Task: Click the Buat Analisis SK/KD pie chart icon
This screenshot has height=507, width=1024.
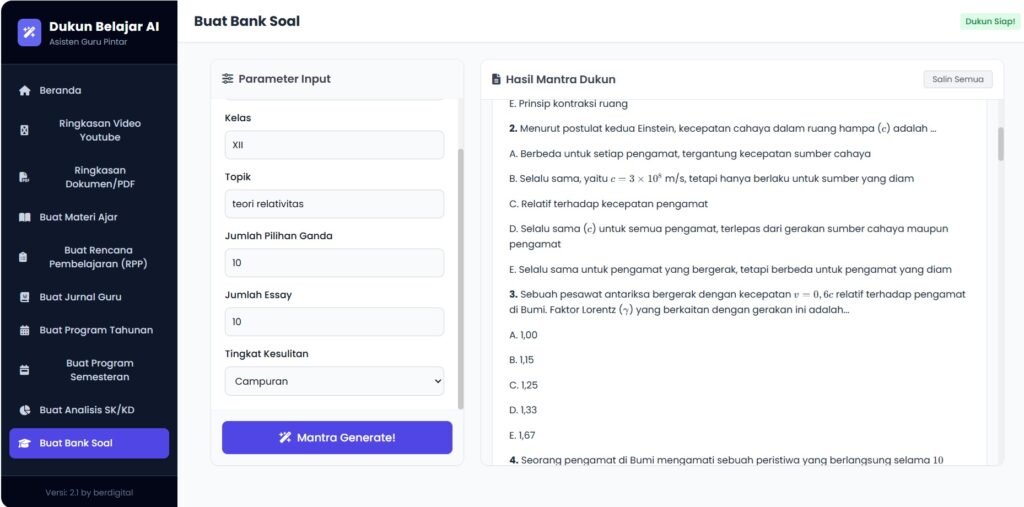Action: 25,410
